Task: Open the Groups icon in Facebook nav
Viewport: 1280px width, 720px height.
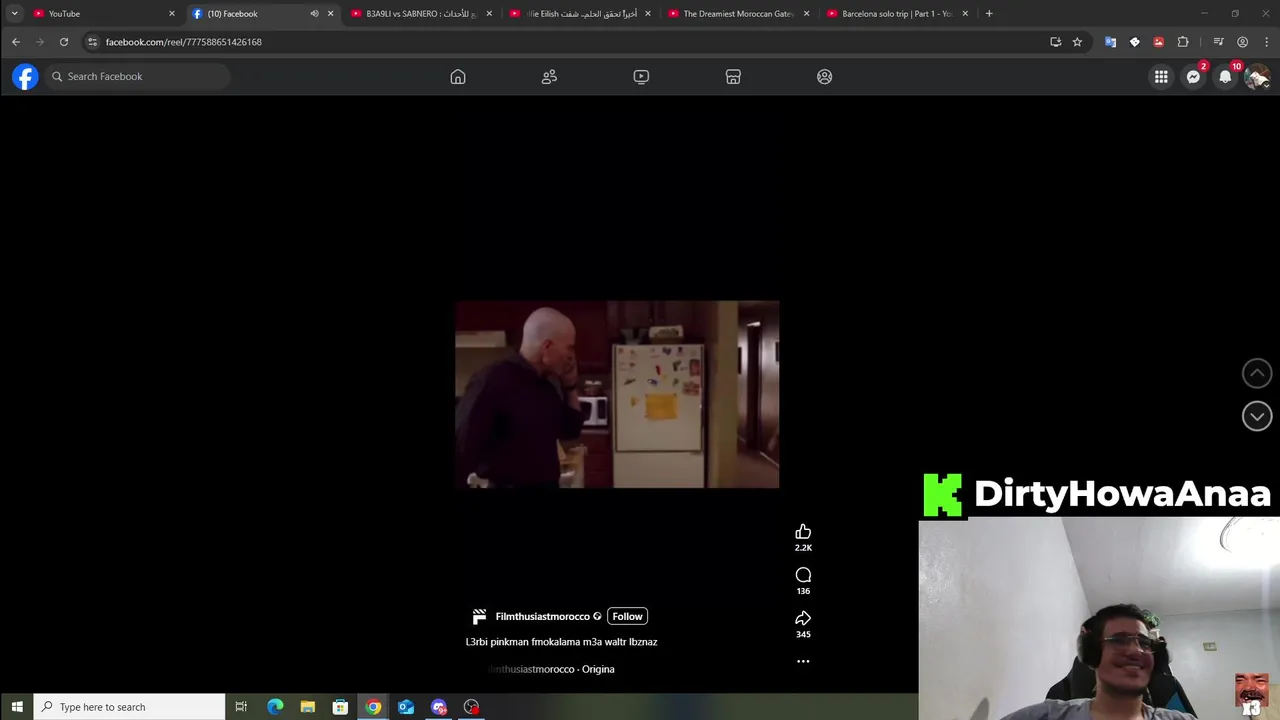Action: 824,77
